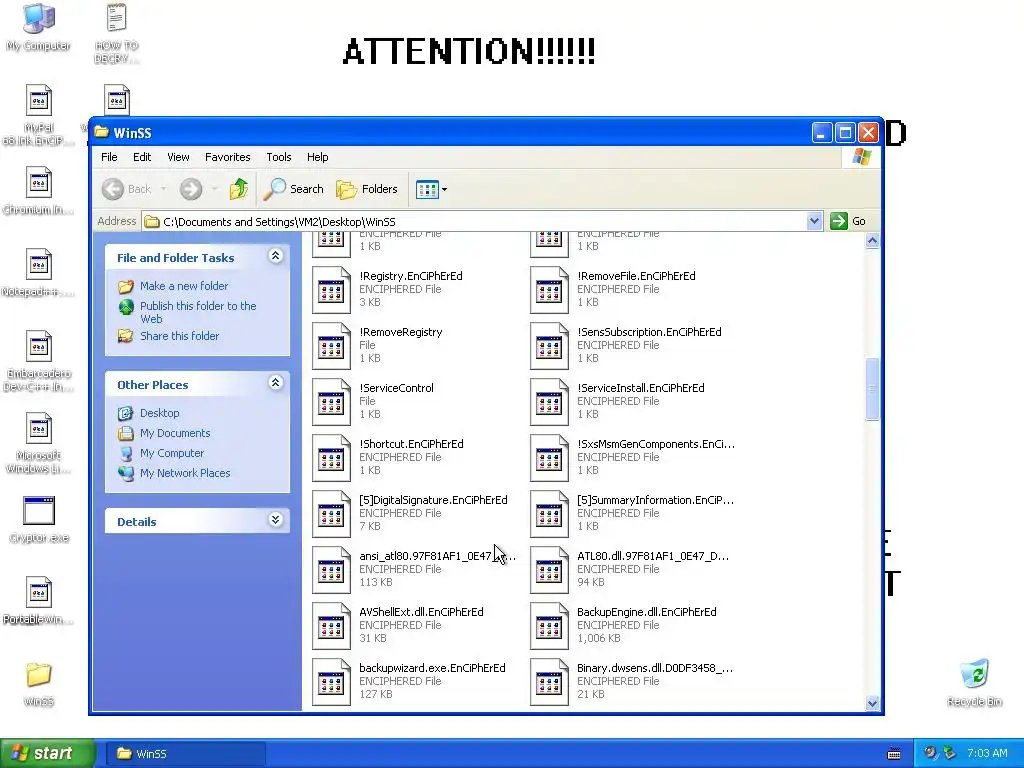Viewport: 1024px width, 768px height.
Task: Open the Favorites menu
Action: [227, 157]
